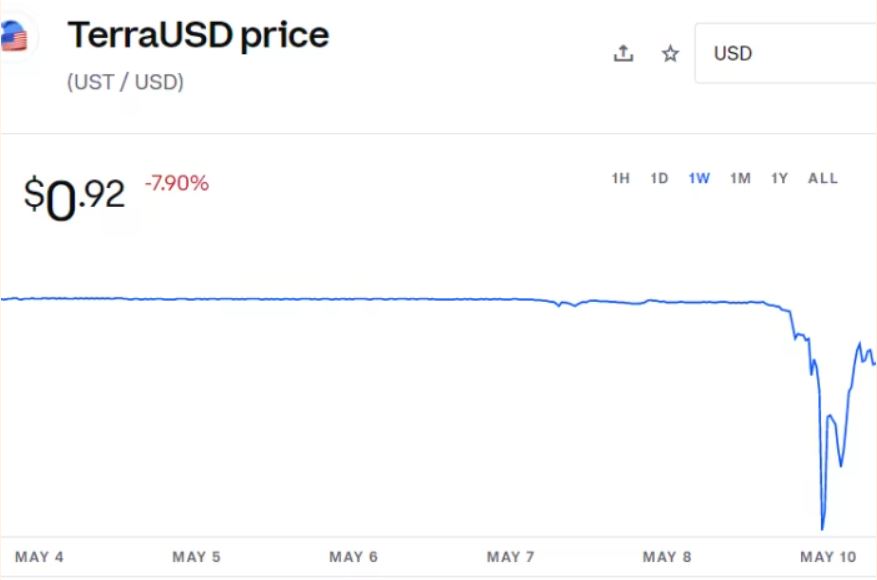The height and width of the screenshot is (580, 877).
Task: Select MAY 6 on the date axis
Action: tap(353, 557)
